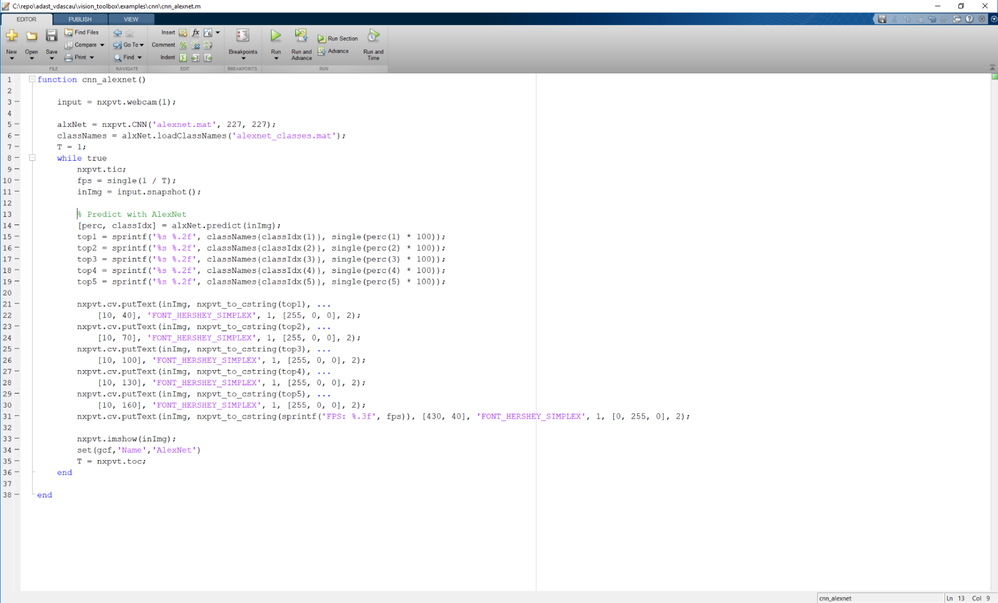Expand the Find dropdown

click(x=139, y=57)
